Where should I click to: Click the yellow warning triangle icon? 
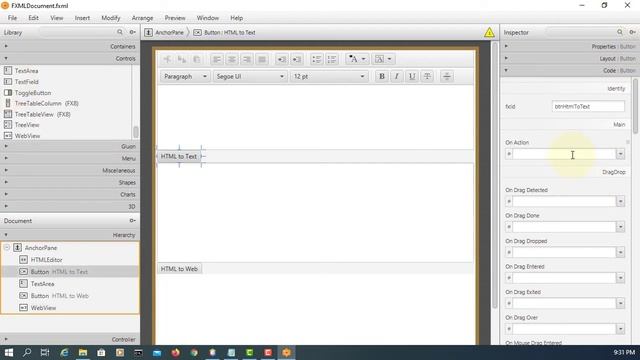coord(489,33)
